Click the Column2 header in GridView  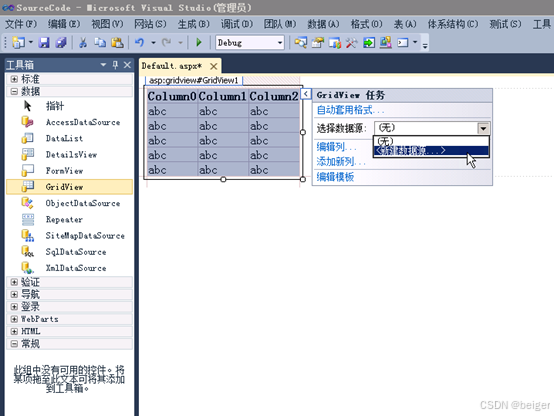(x=274, y=96)
